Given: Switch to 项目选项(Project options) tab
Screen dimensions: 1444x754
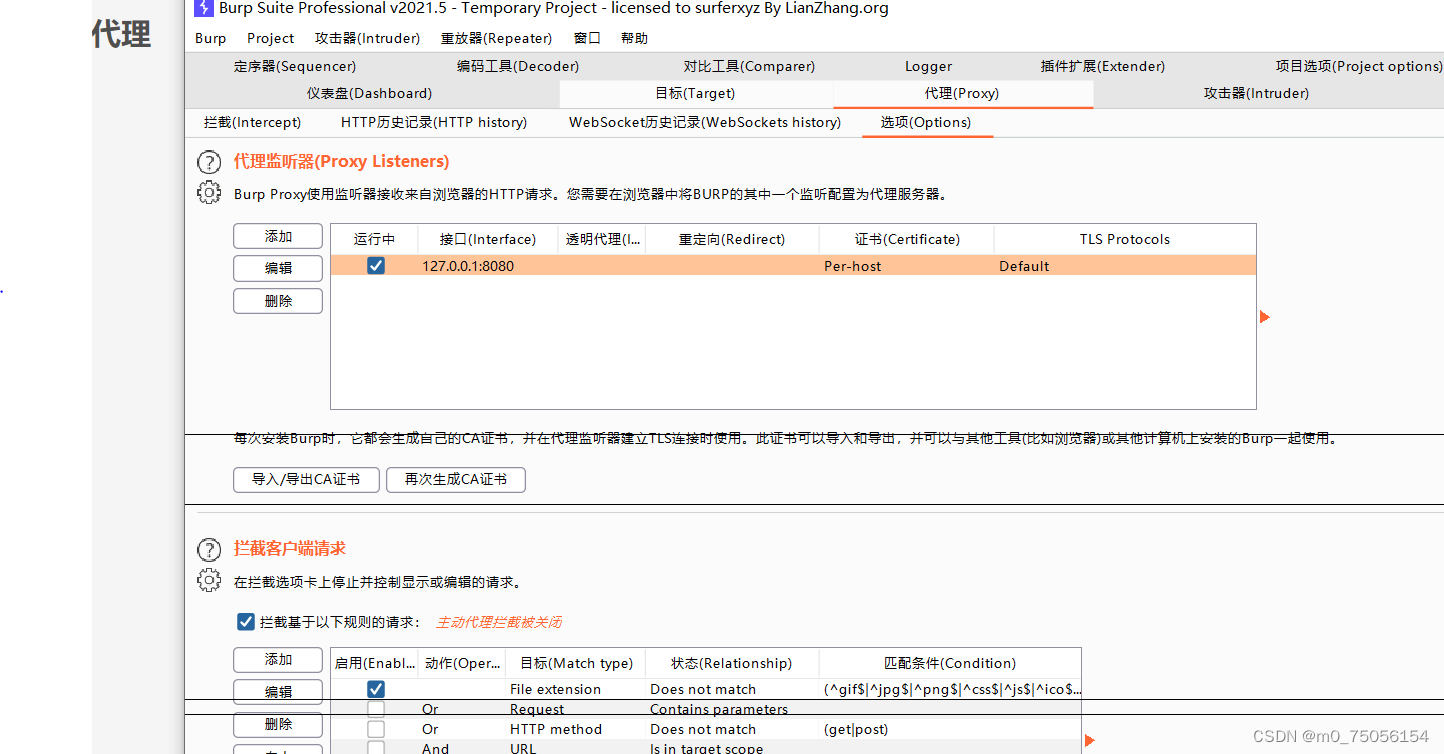Looking at the screenshot, I should (1359, 66).
